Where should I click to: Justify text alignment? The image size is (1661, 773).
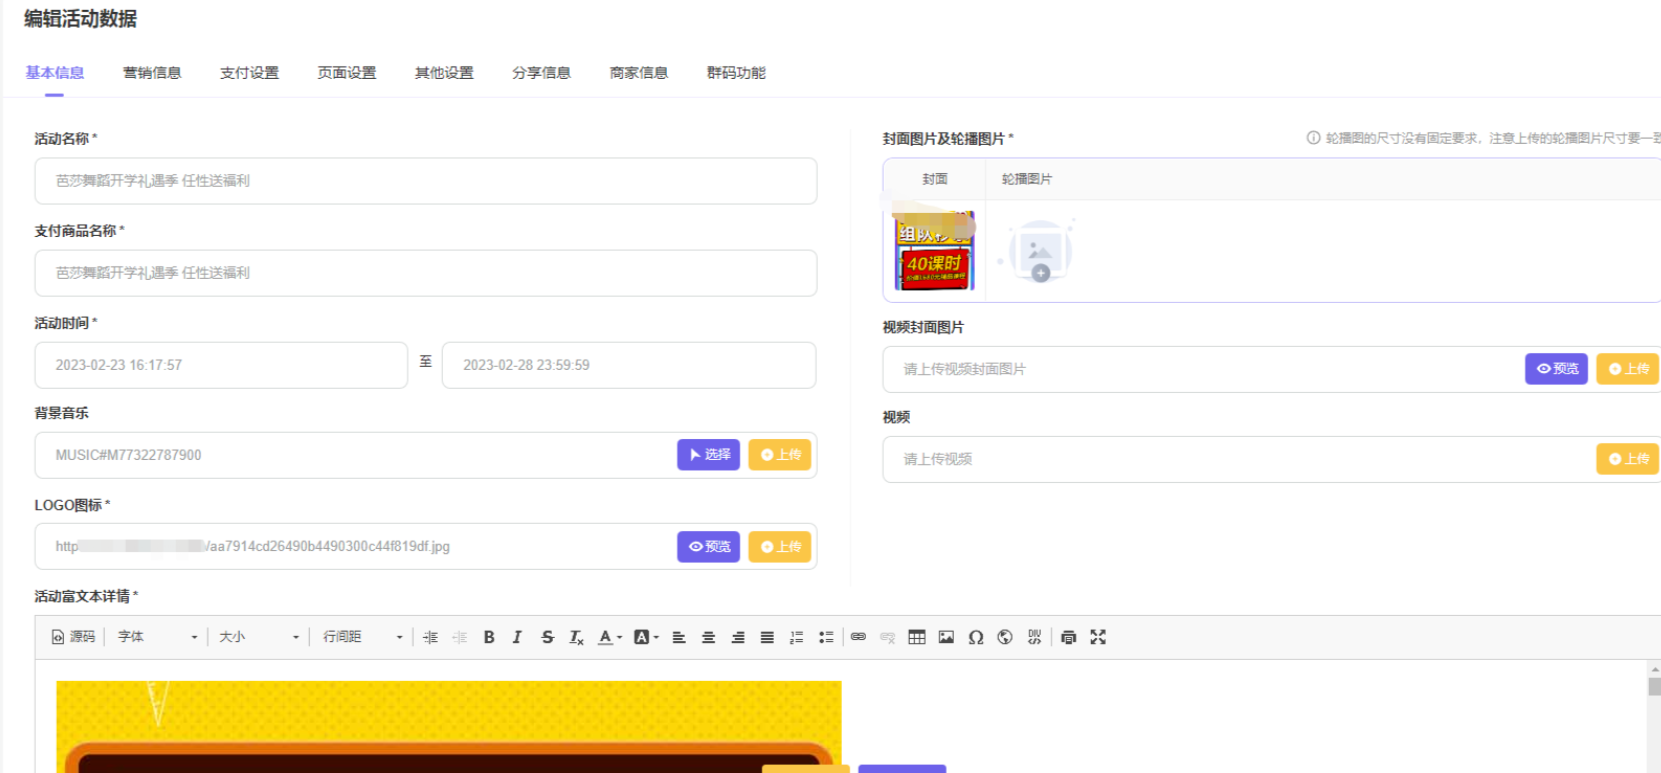coord(767,637)
